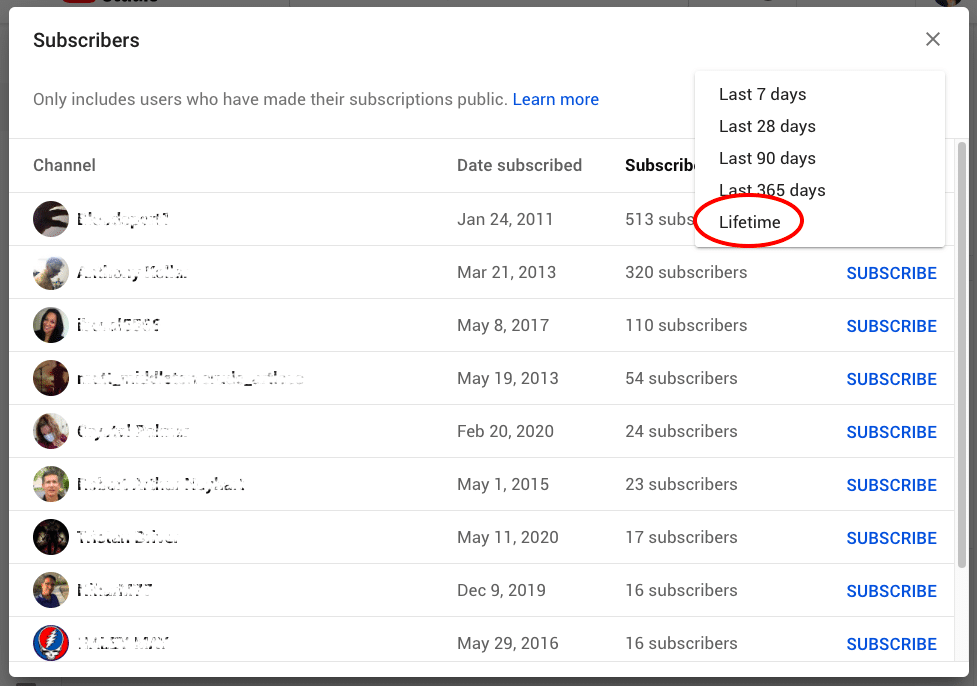Open the avatar of the May 11, 2020 subscriber

51,537
